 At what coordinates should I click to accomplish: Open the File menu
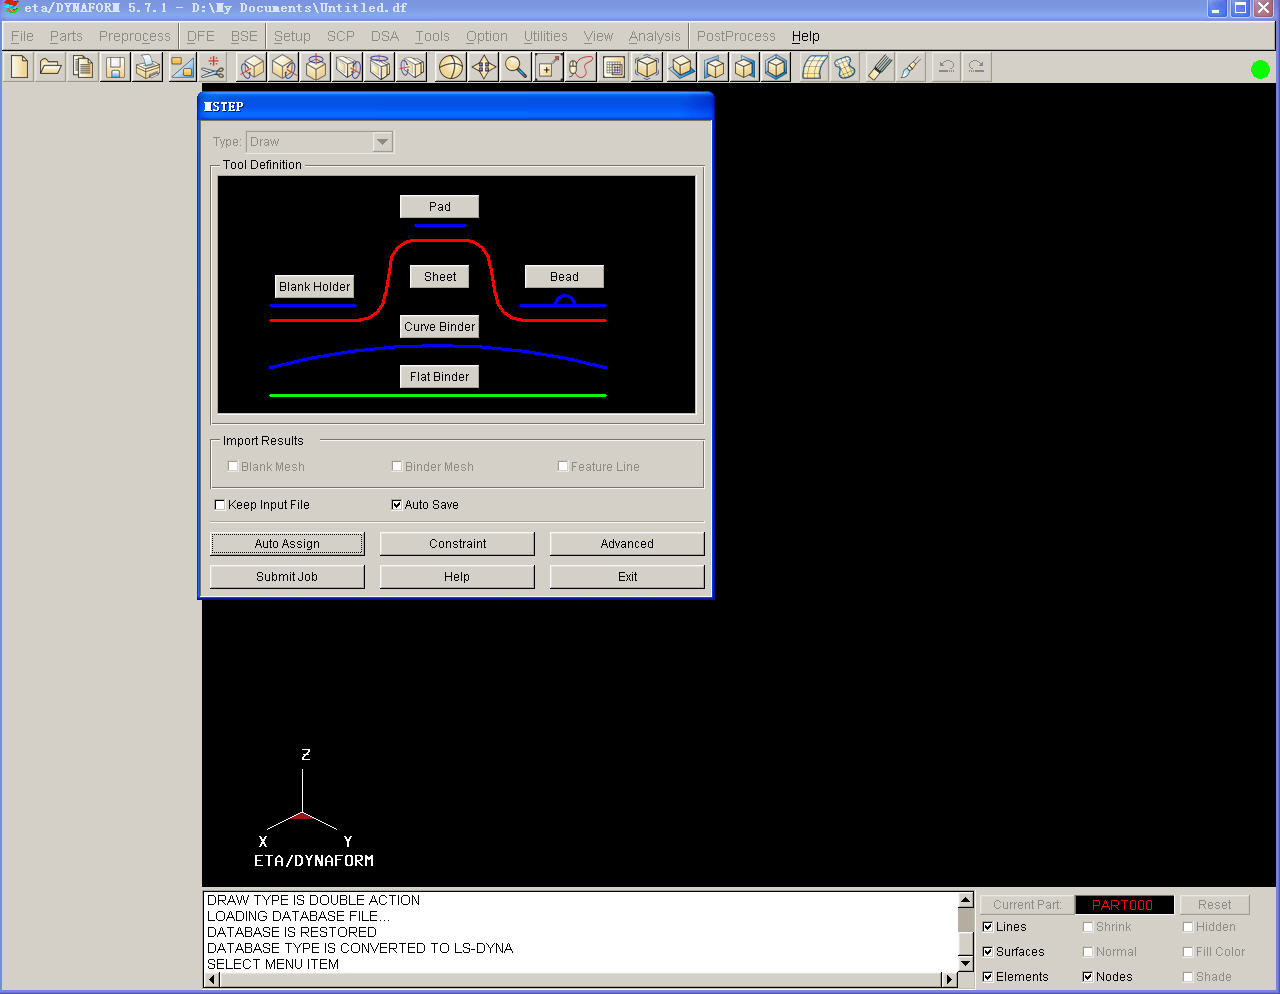coord(22,36)
